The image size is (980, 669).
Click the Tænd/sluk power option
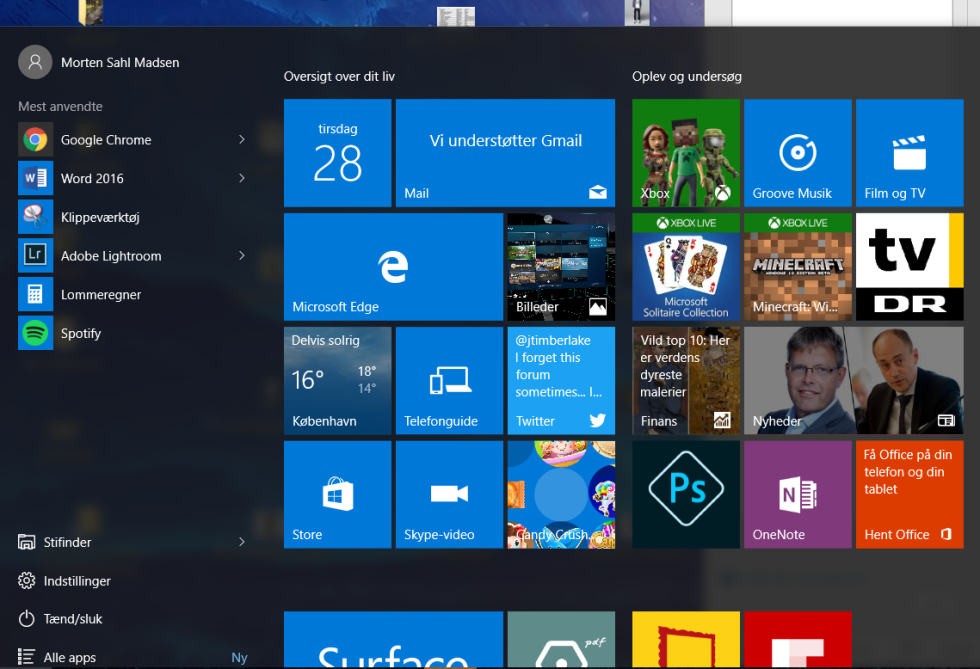pyautogui.click(x=73, y=619)
